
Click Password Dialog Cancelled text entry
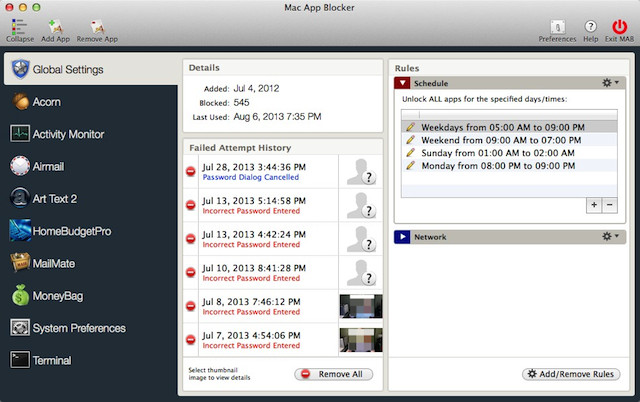pos(251,177)
